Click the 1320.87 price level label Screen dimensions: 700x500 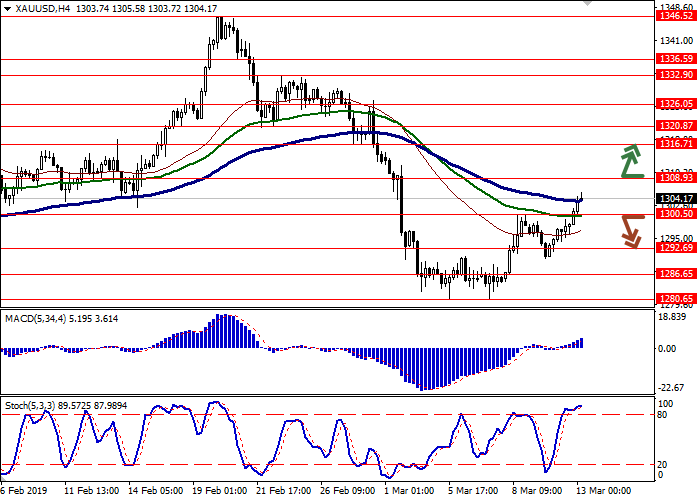pos(675,126)
